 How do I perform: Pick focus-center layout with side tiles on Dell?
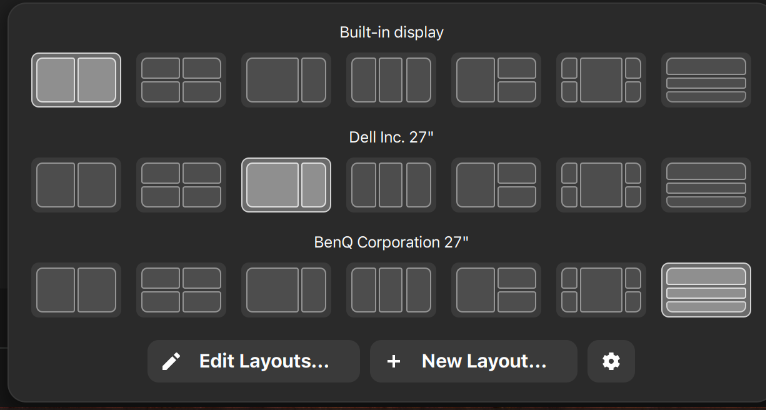tap(601, 185)
